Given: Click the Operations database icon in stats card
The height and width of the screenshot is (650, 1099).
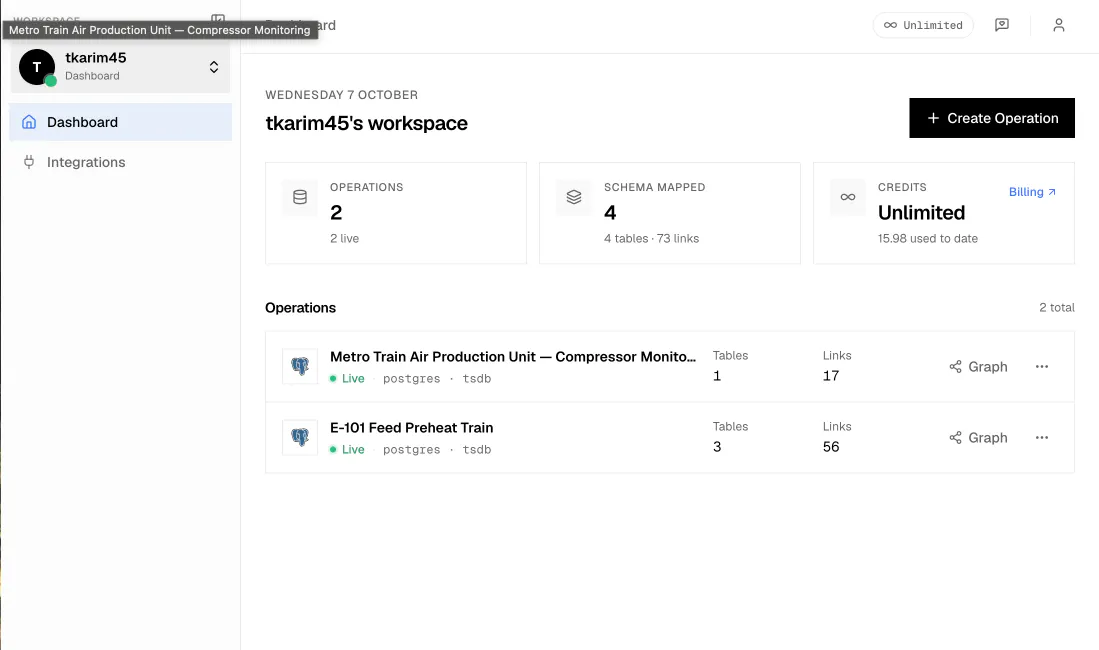Looking at the screenshot, I should pos(300,197).
